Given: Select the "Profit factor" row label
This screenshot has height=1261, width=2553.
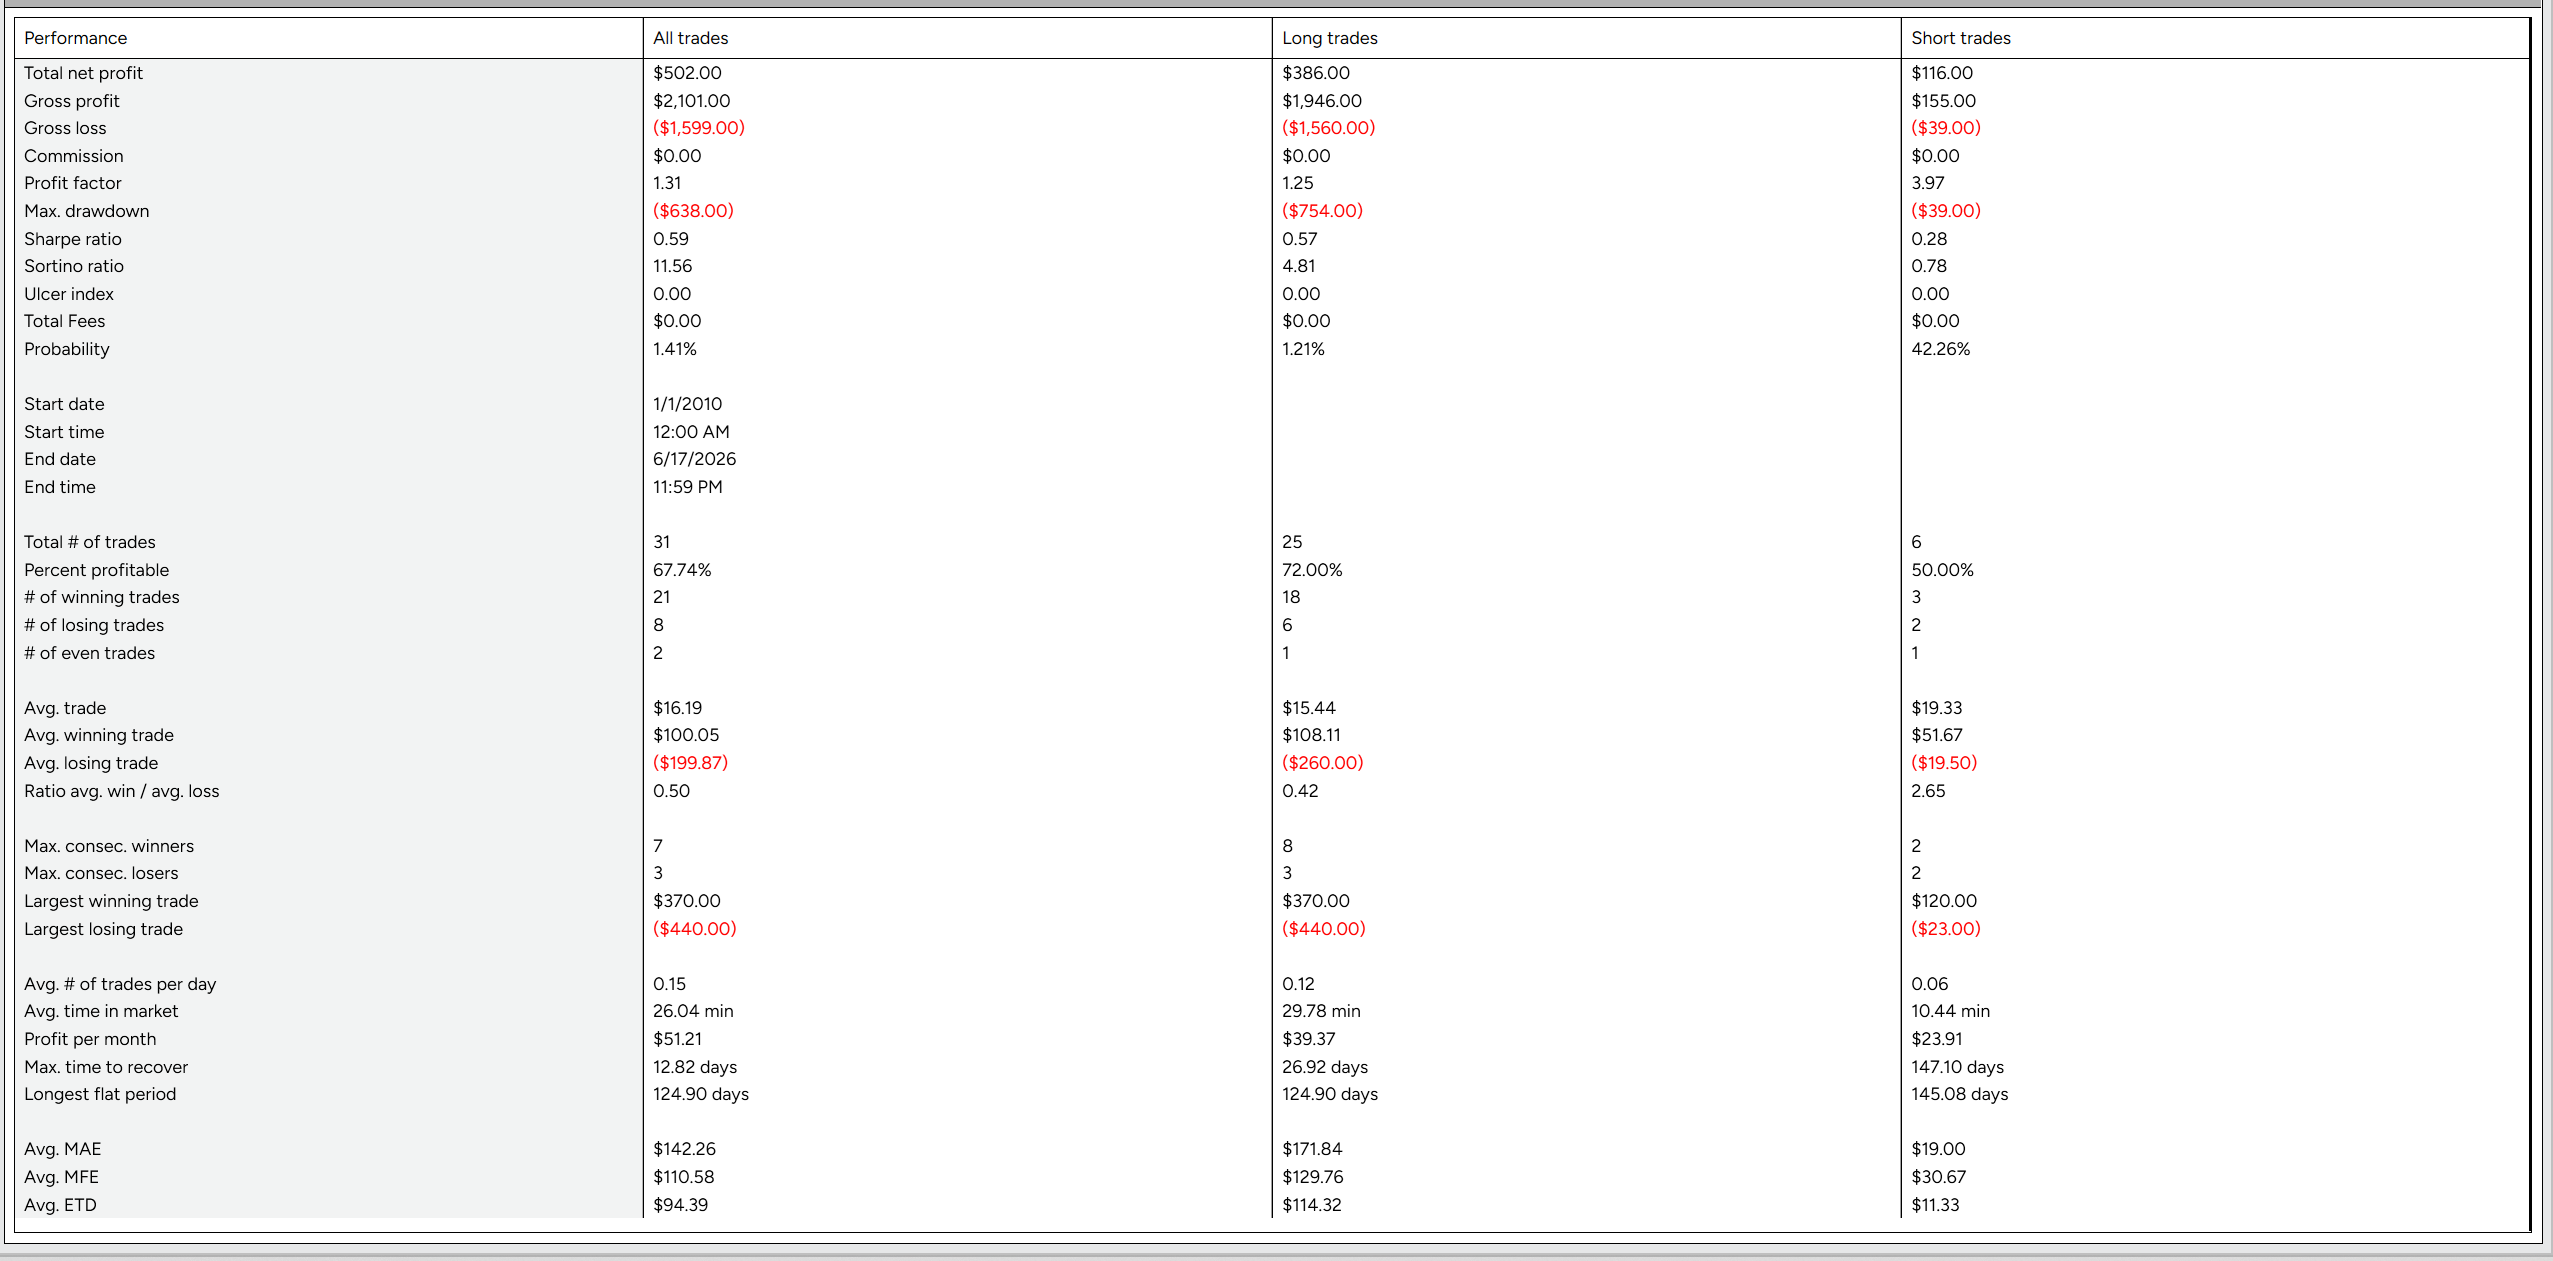Looking at the screenshot, I should 73,183.
